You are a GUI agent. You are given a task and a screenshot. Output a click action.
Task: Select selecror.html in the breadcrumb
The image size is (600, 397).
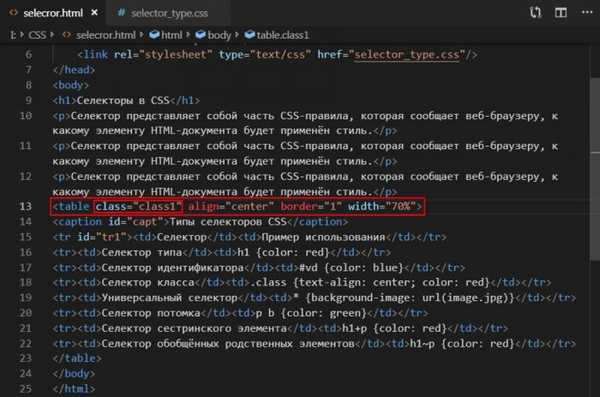coord(106,35)
